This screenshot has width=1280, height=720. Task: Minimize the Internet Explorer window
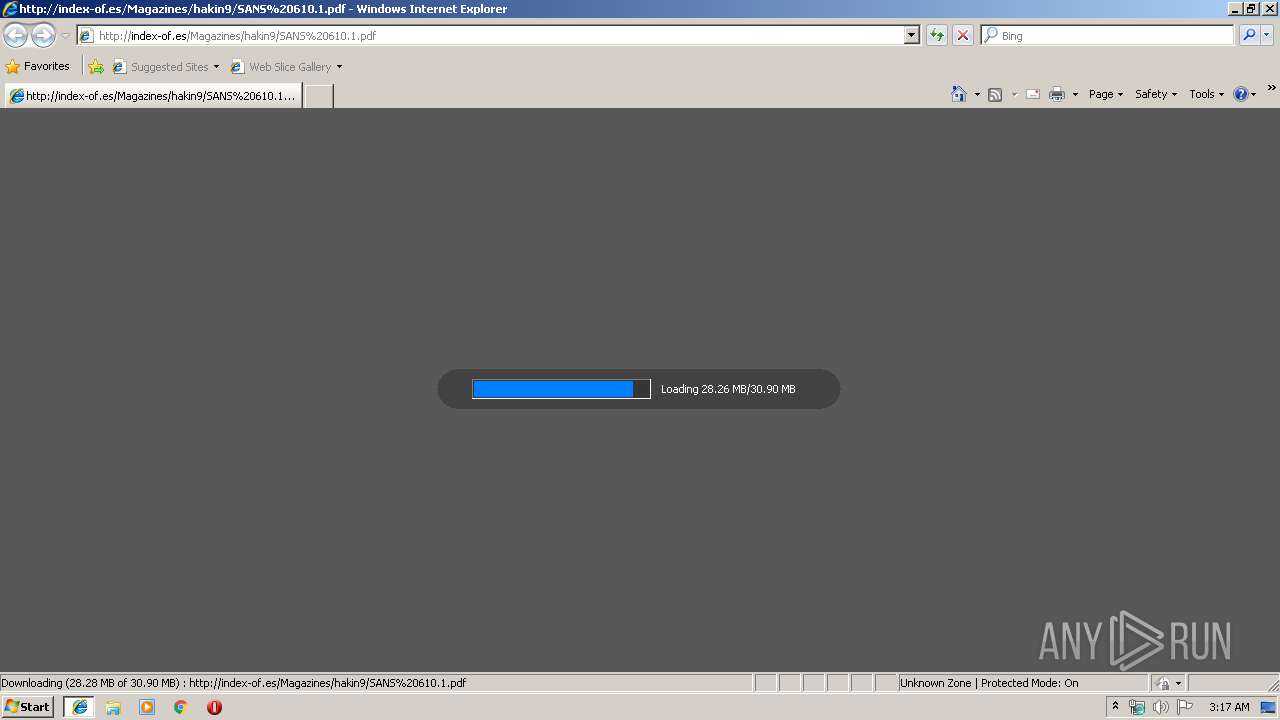pos(1235,9)
